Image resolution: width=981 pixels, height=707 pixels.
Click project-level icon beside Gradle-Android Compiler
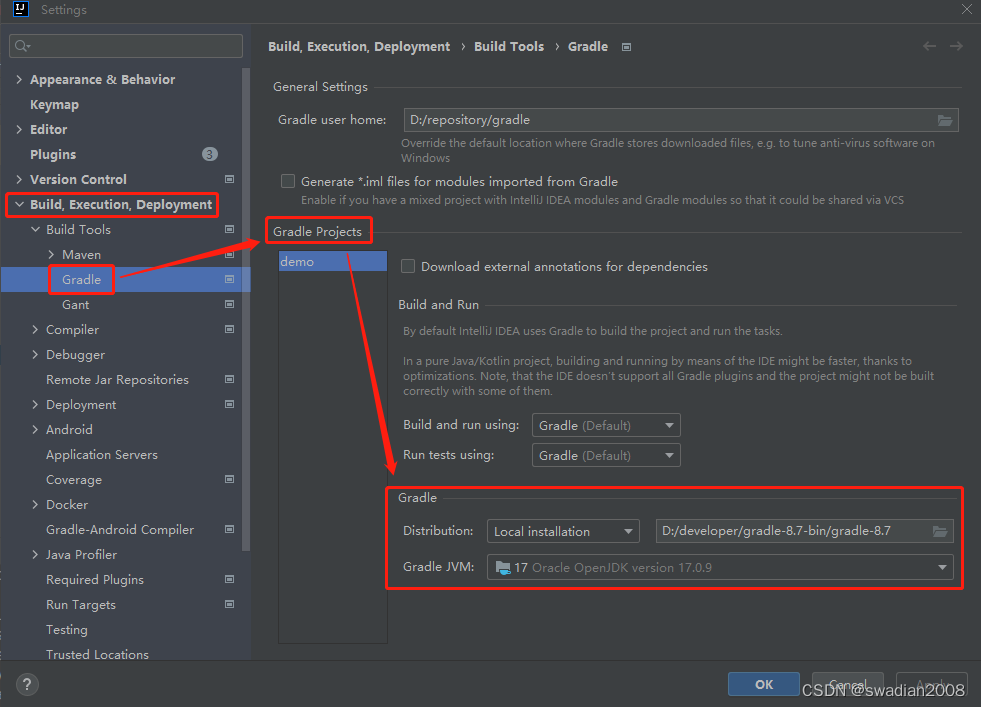click(x=230, y=530)
